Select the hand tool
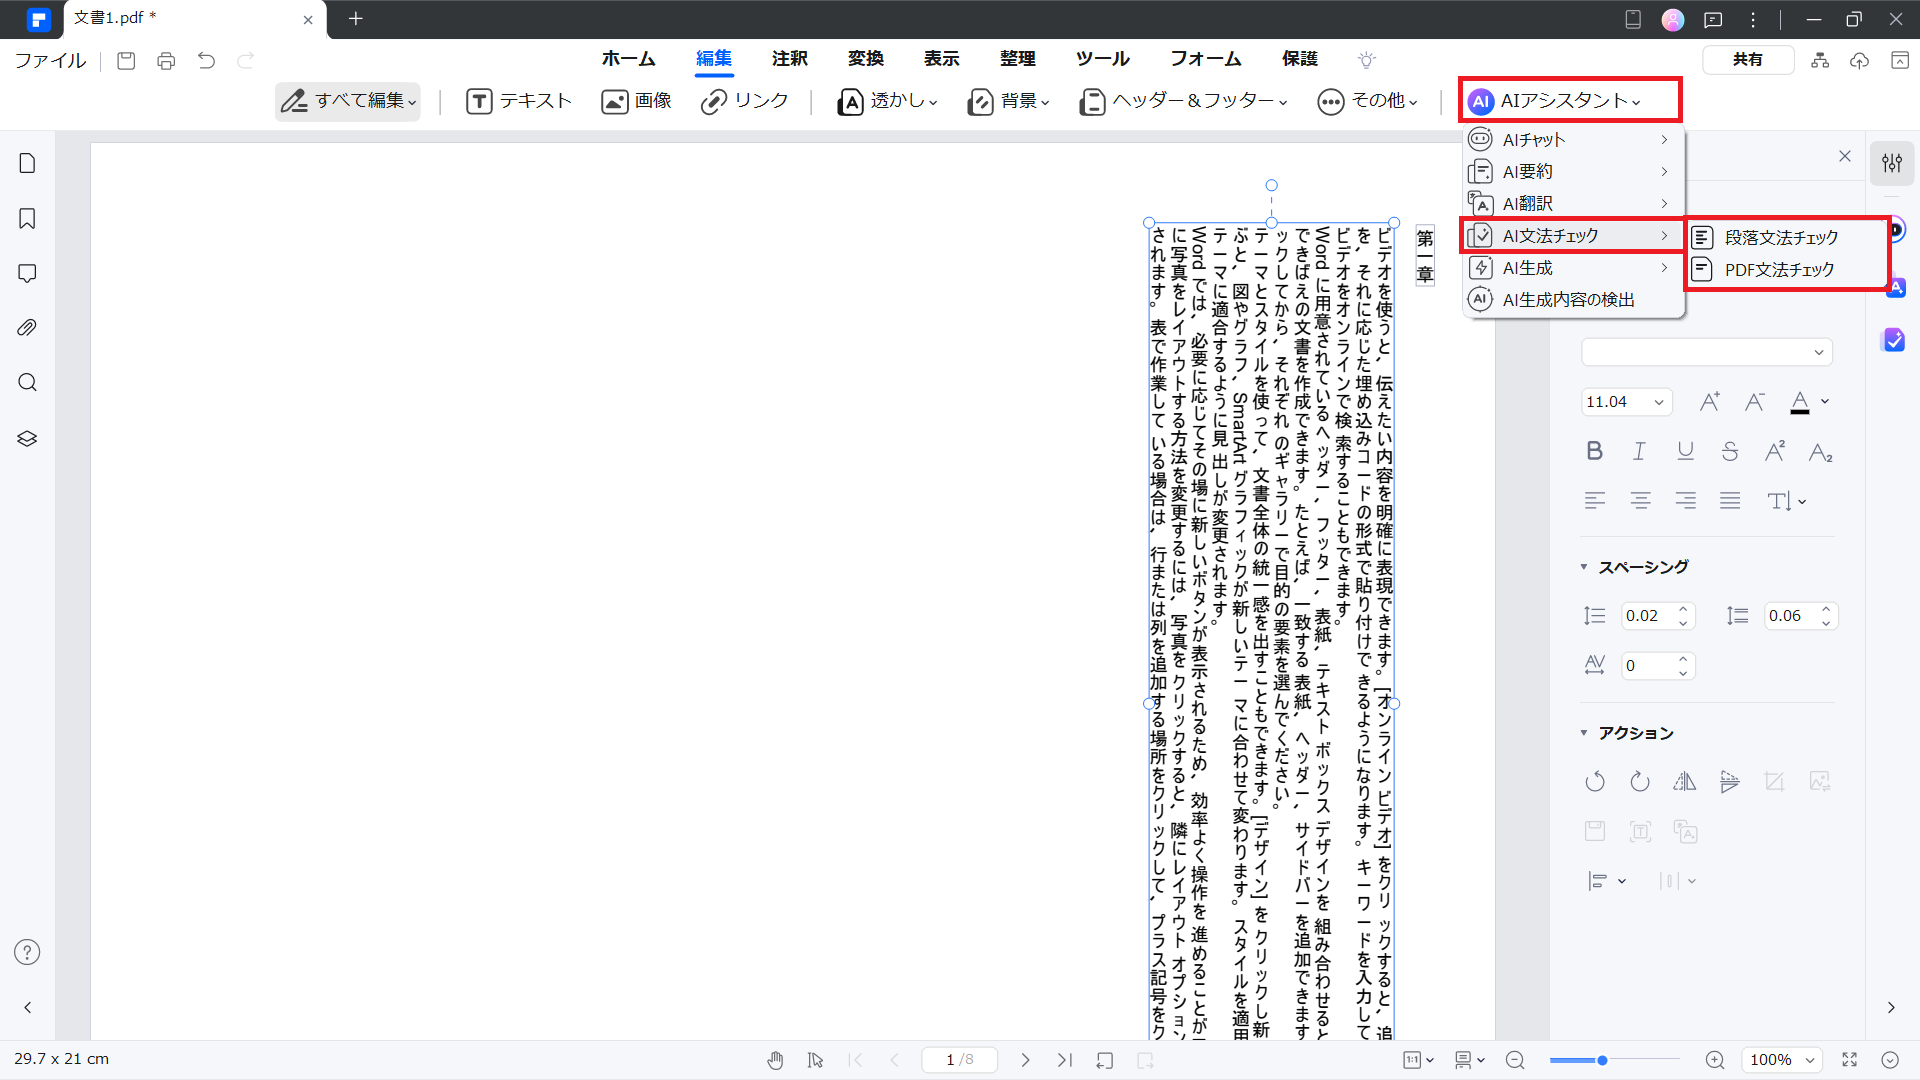The width and height of the screenshot is (1920, 1080). tap(775, 1060)
